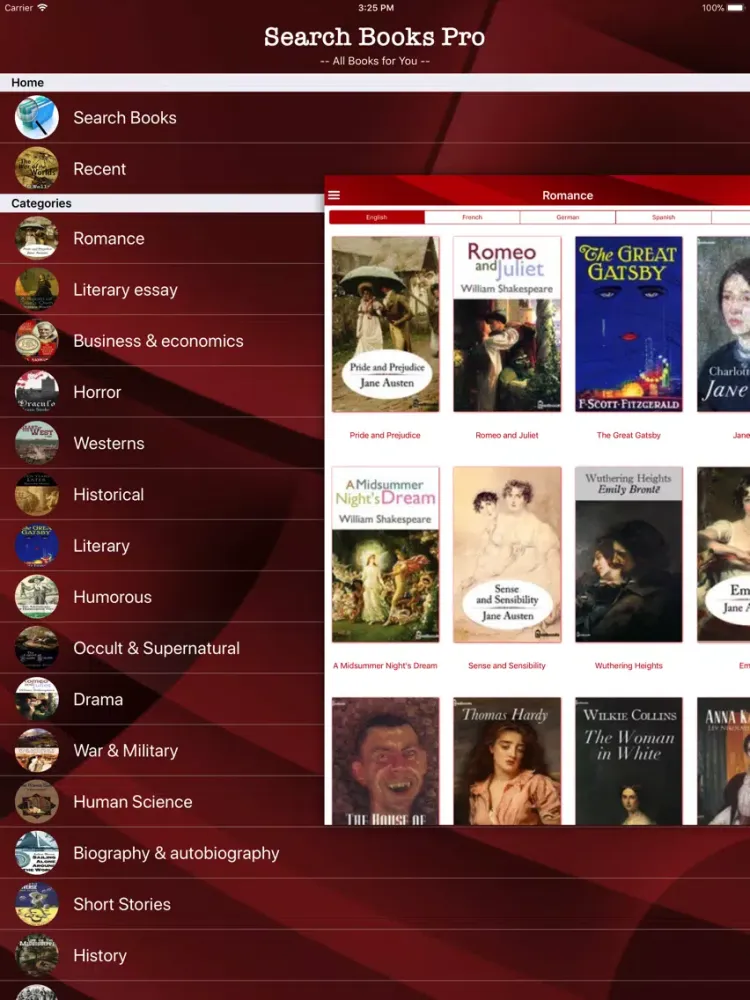The height and width of the screenshot is (1000, 750).
Task: Open the Wuthering Heights cover
Action: pyautogui.click(x=629, y=554)
